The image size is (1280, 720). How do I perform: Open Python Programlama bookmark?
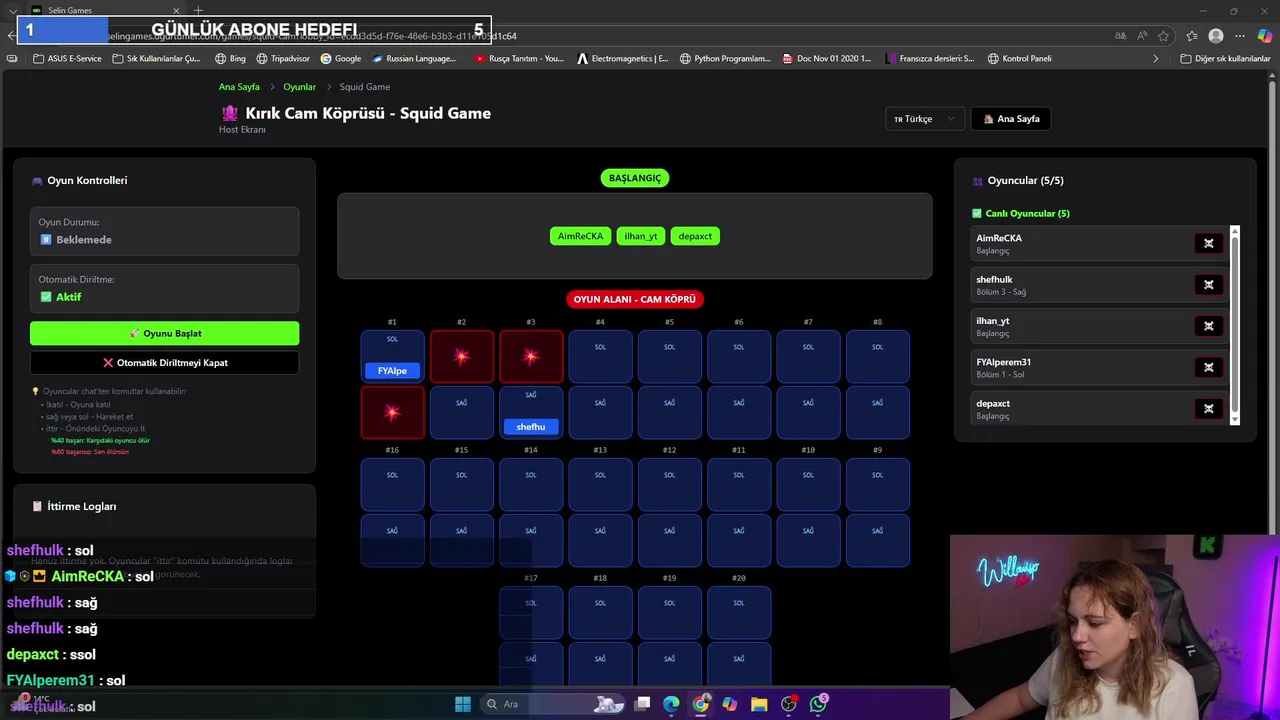[x=725, y=59]
